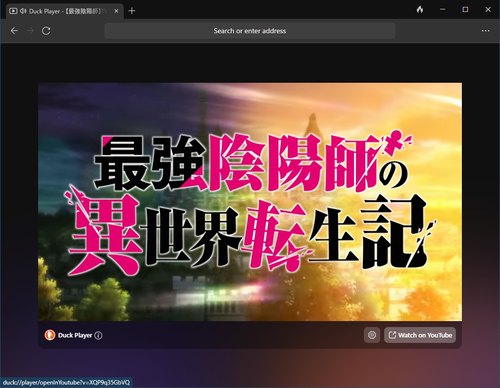Image resolution: width=500 pixels, height=388 pixels.
Task: Reload the page with the refresh icon
Action: coord(46,31)
